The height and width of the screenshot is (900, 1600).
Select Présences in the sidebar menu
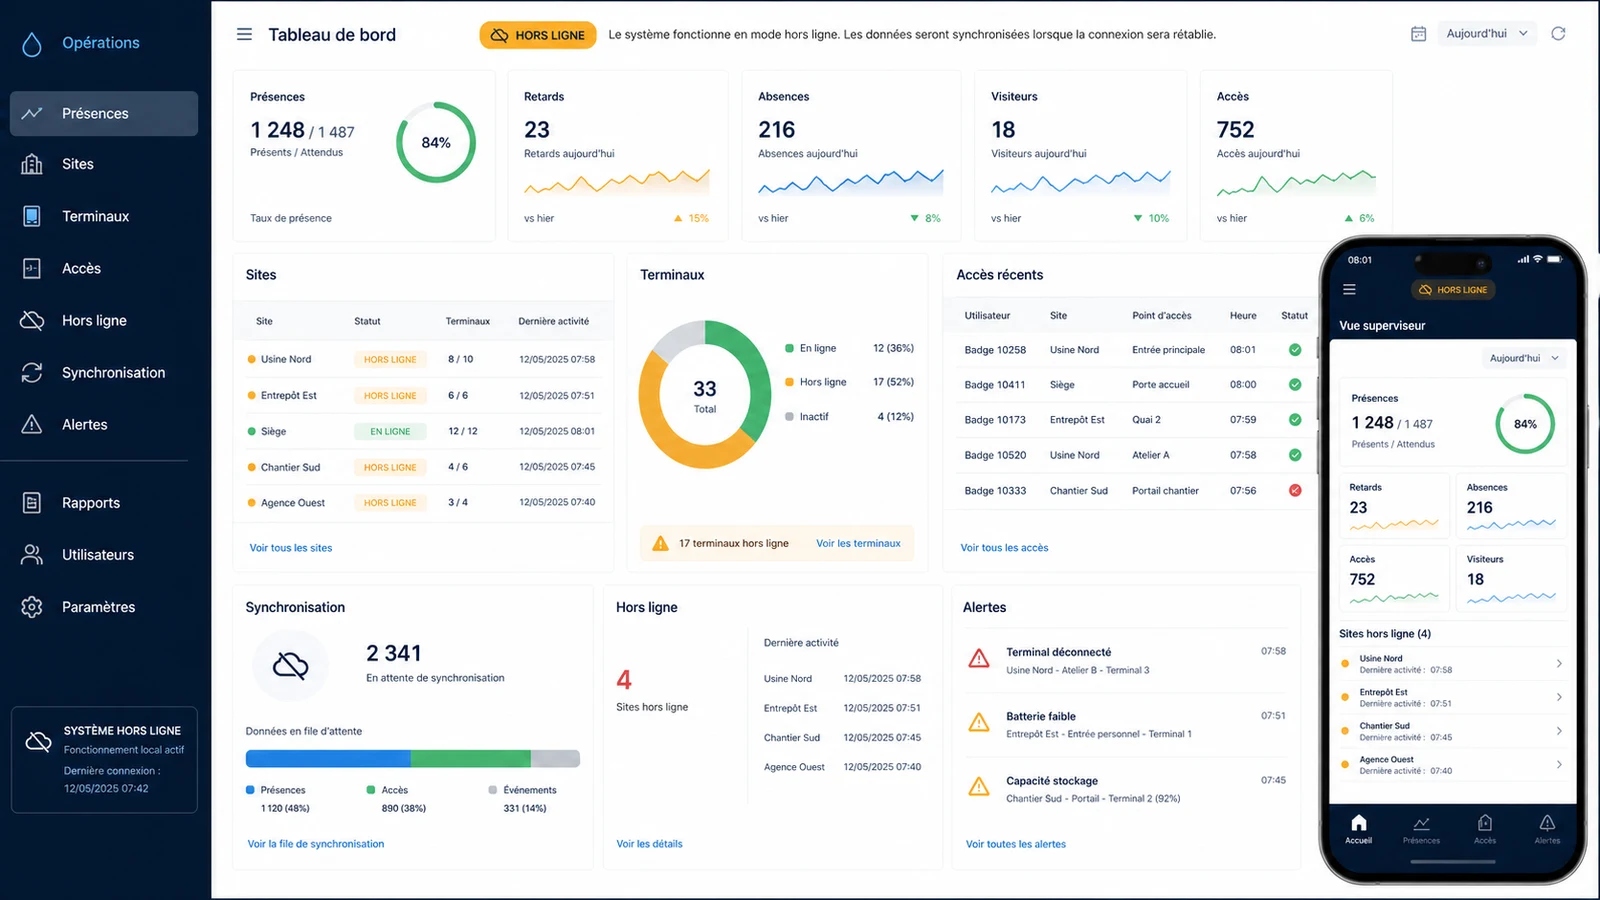click(x=104, y=114)
